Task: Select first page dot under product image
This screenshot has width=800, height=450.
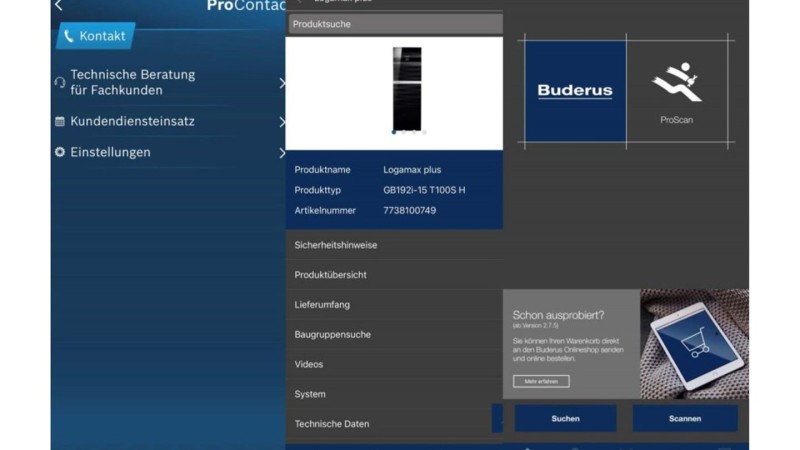Action: [393, 132]
